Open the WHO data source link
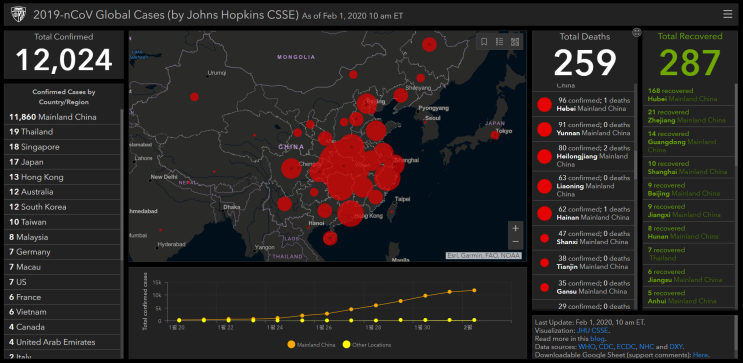Screen dimensions: 743x363 (586, 347)
